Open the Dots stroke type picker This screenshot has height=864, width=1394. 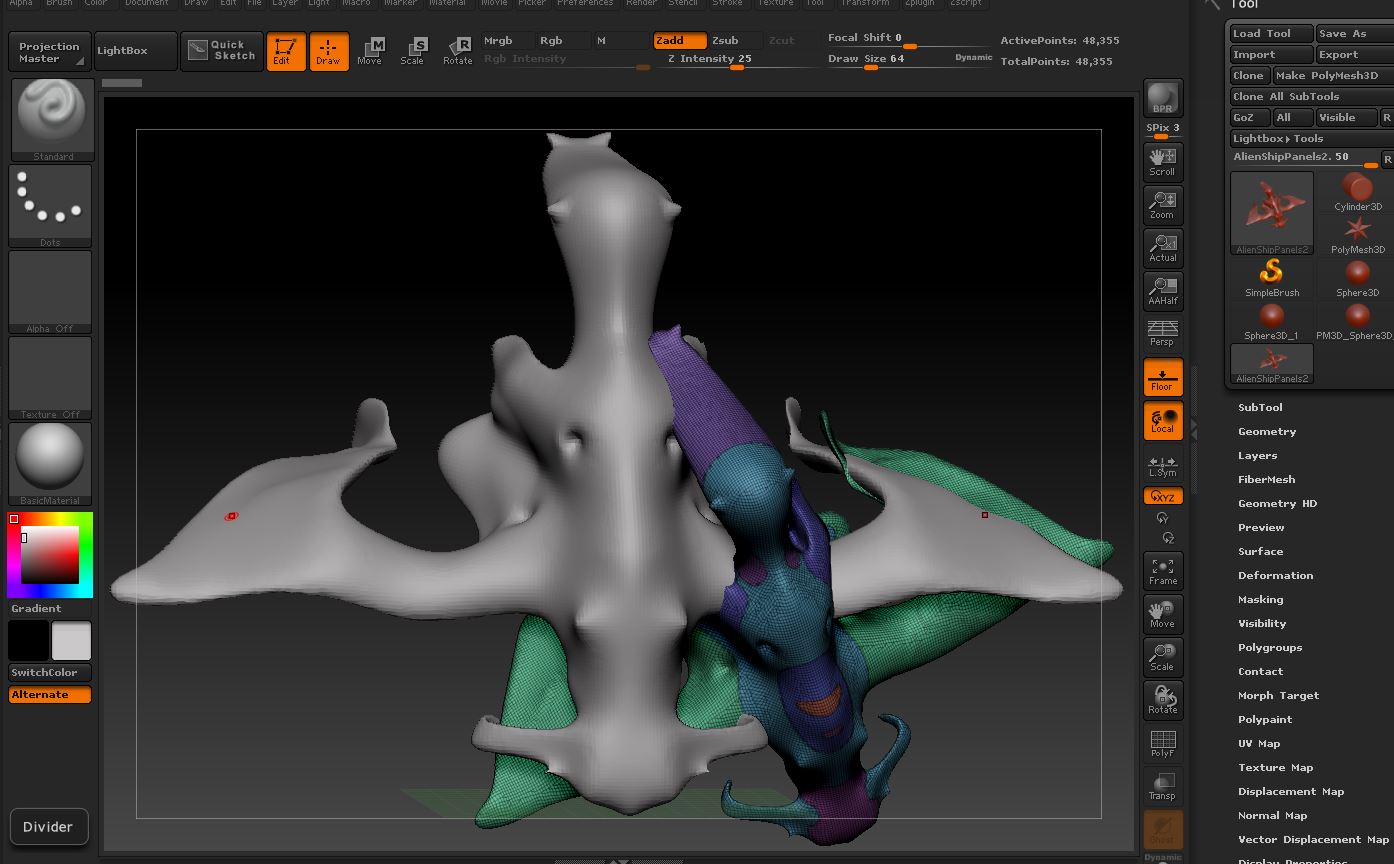tap(50, 206)
